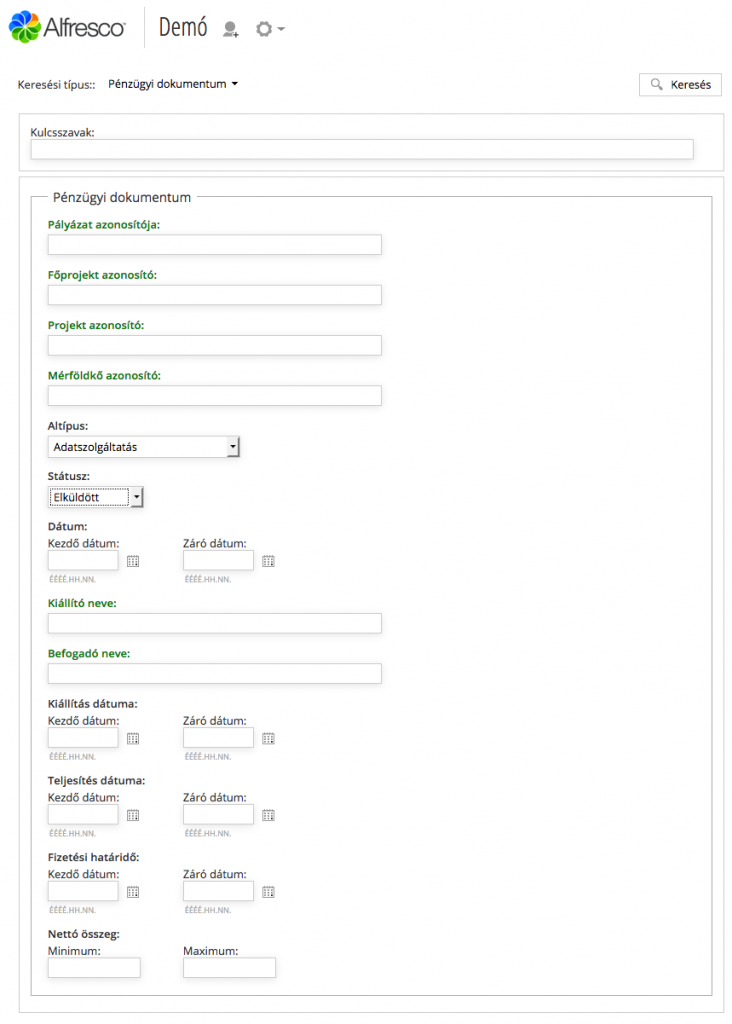732x1024 pixels.
Task: Open the gear settings menu
Action: [x=270, y=29]
